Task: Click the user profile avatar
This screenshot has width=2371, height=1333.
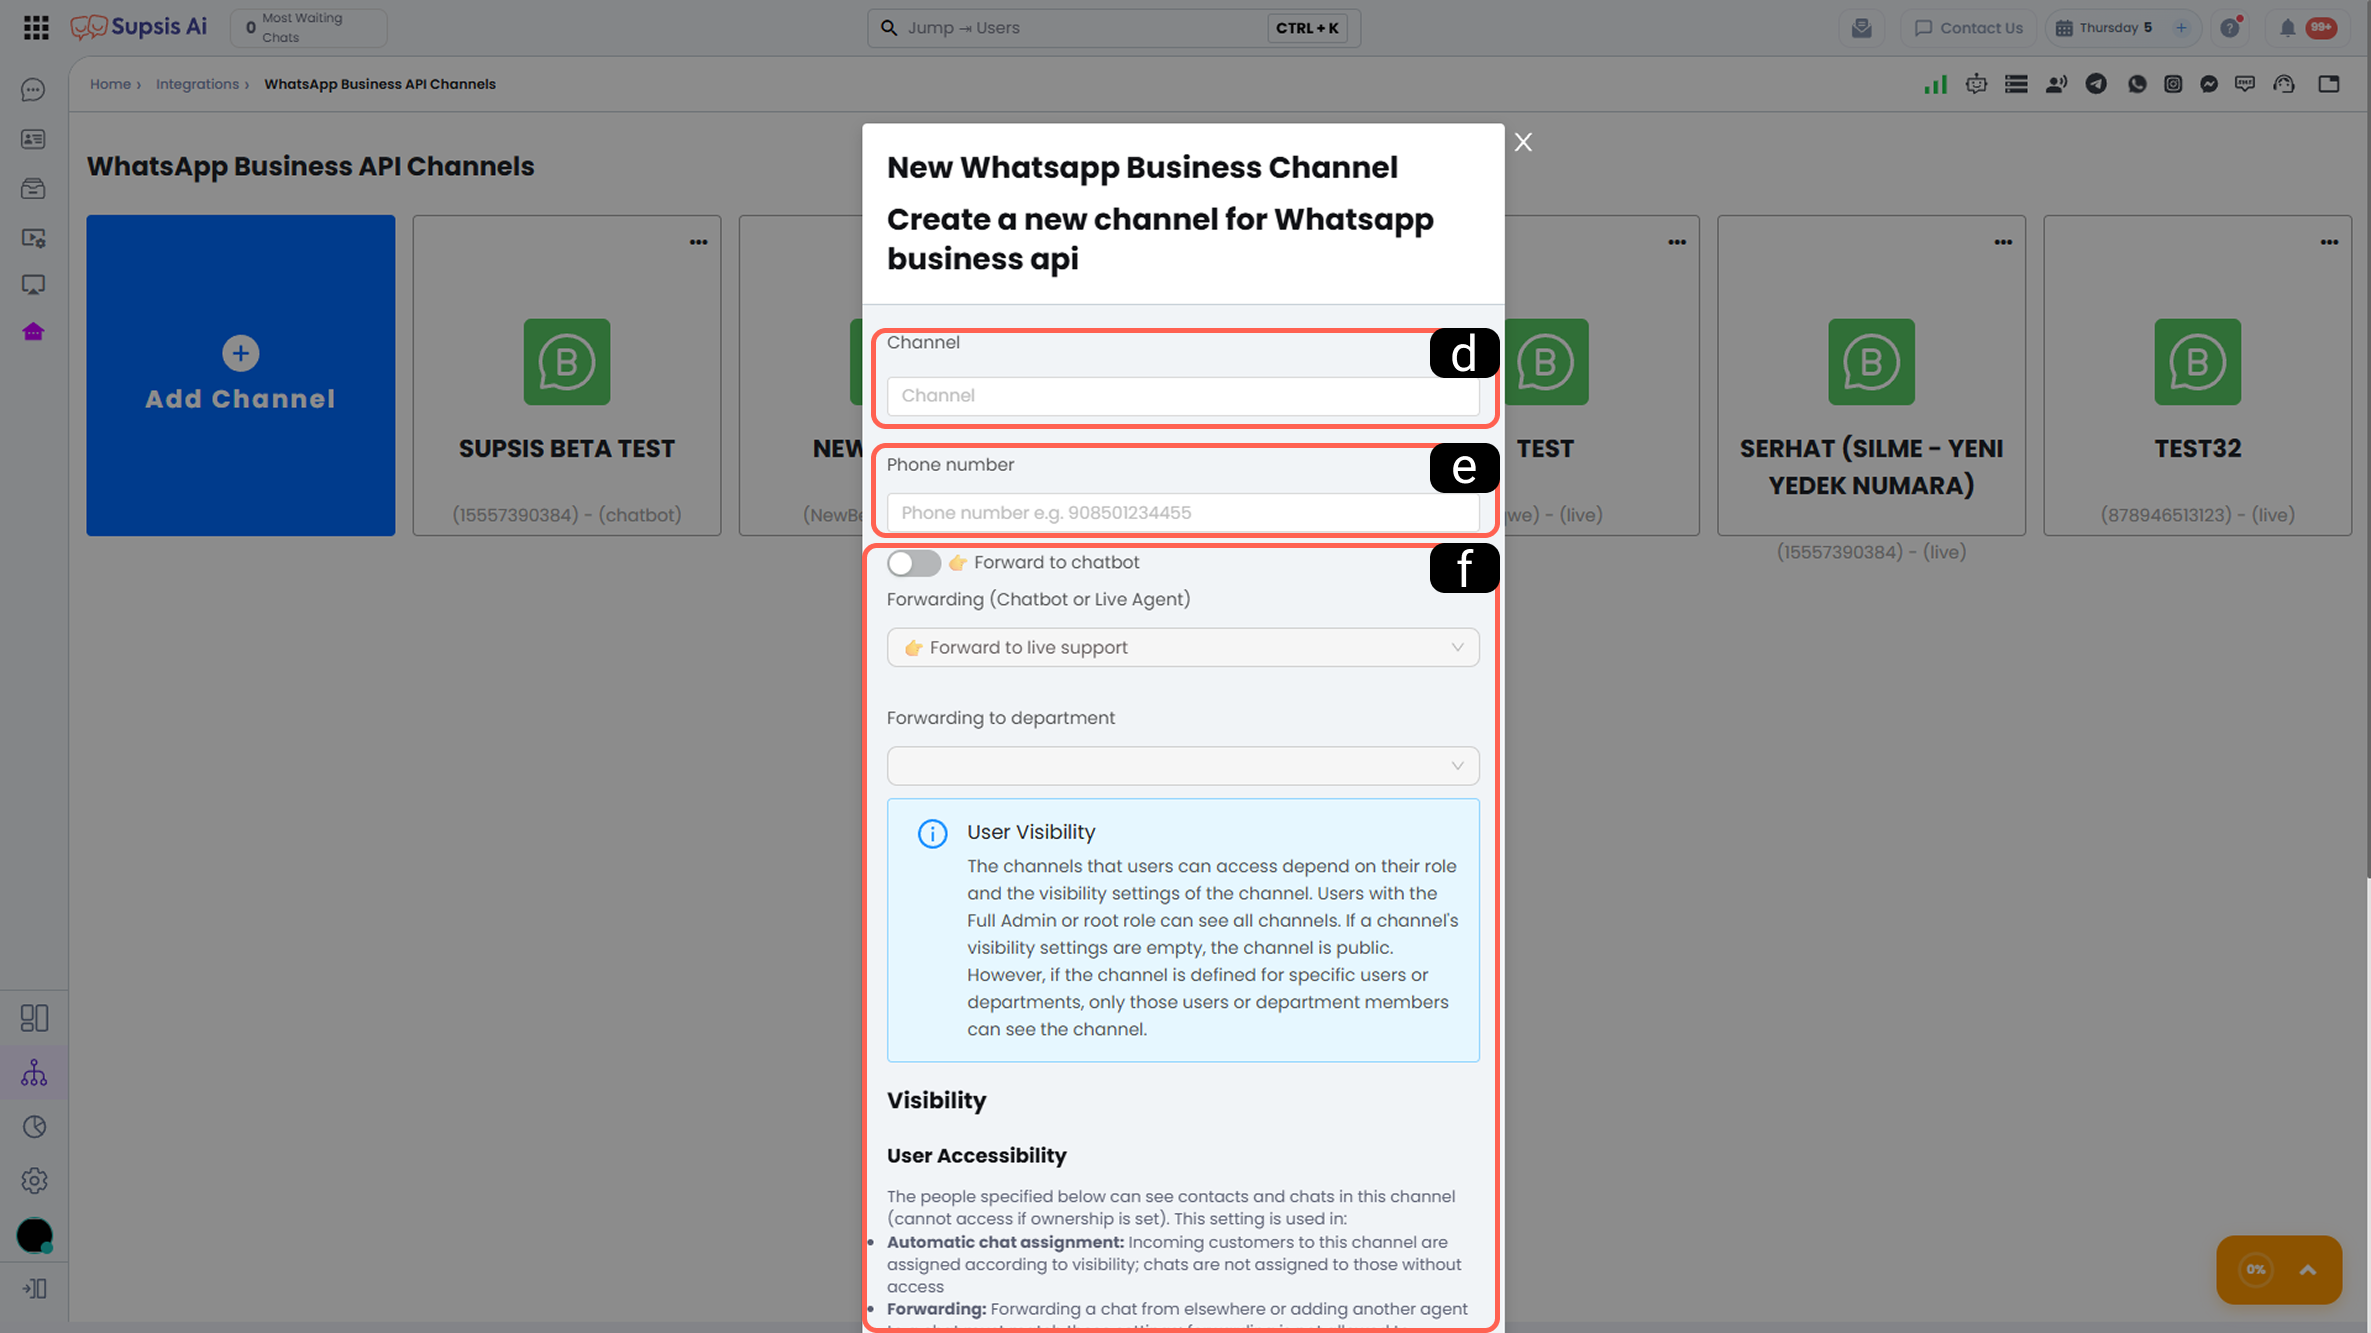Action: click(34, 1236)
